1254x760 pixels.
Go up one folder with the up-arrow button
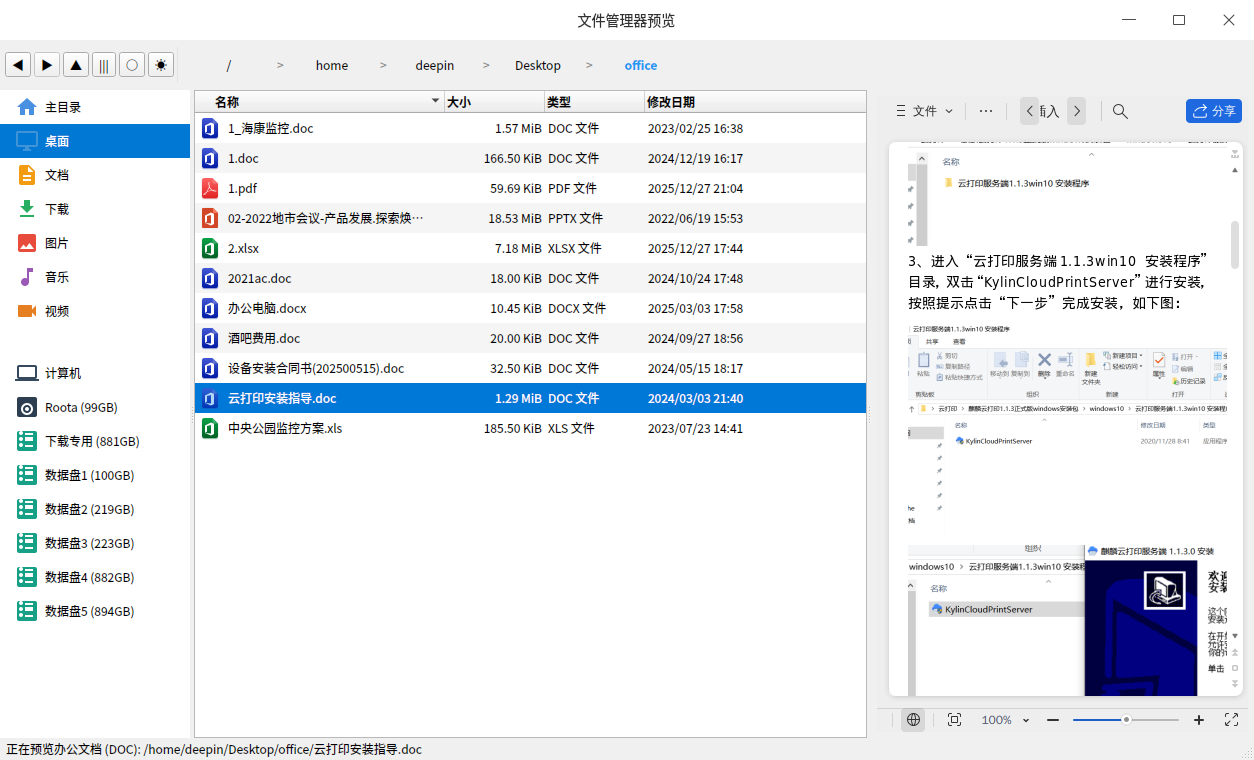[x=76, y=65]
